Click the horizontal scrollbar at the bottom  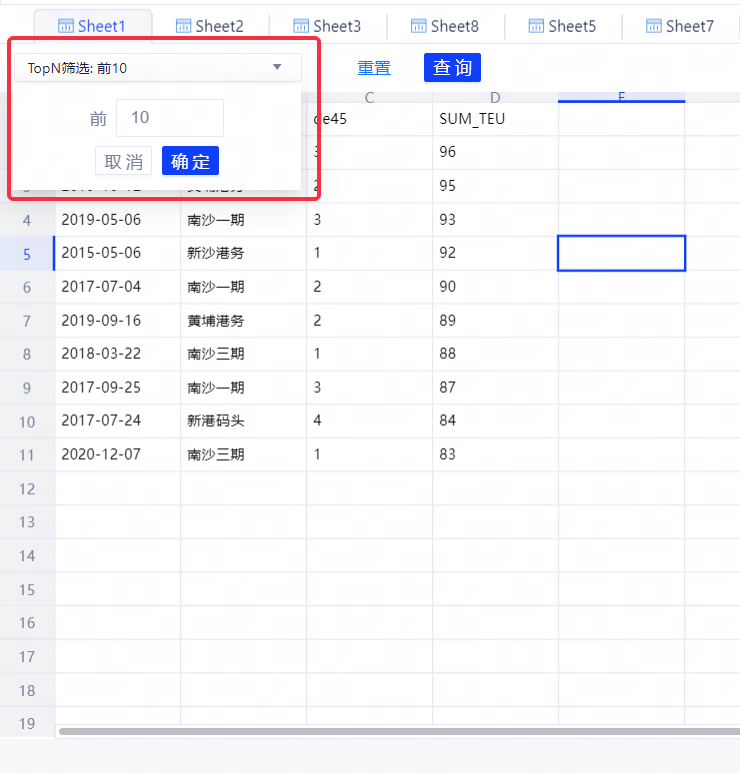click(x=398, y=732)
